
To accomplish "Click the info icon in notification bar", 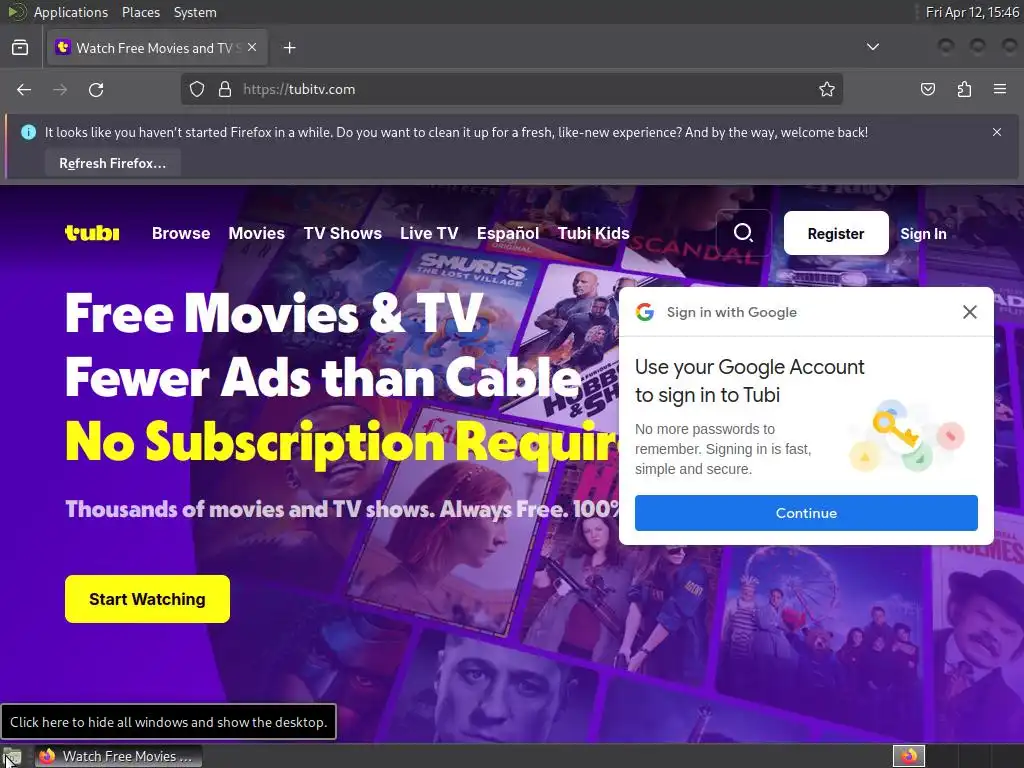I will (x=29, y=132).
